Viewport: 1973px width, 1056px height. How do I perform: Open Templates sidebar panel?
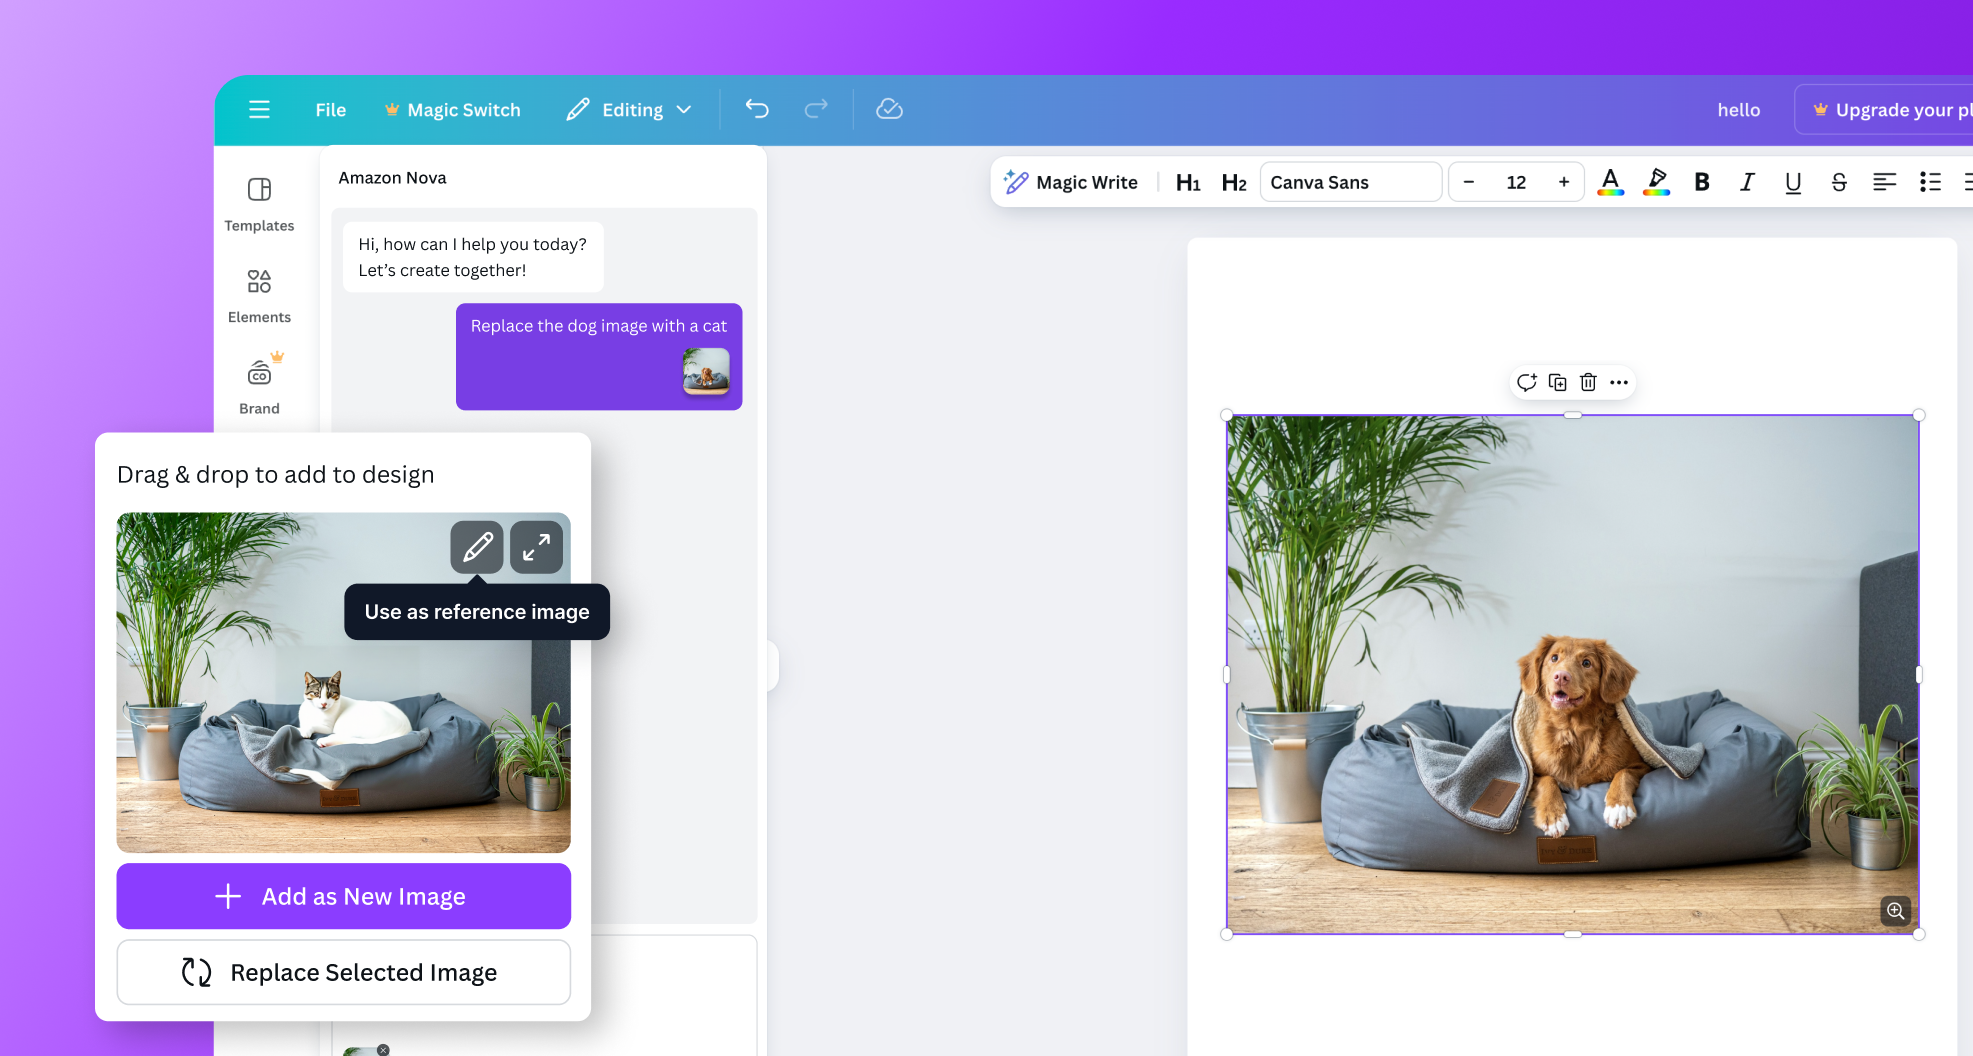(x=259, y=205)
